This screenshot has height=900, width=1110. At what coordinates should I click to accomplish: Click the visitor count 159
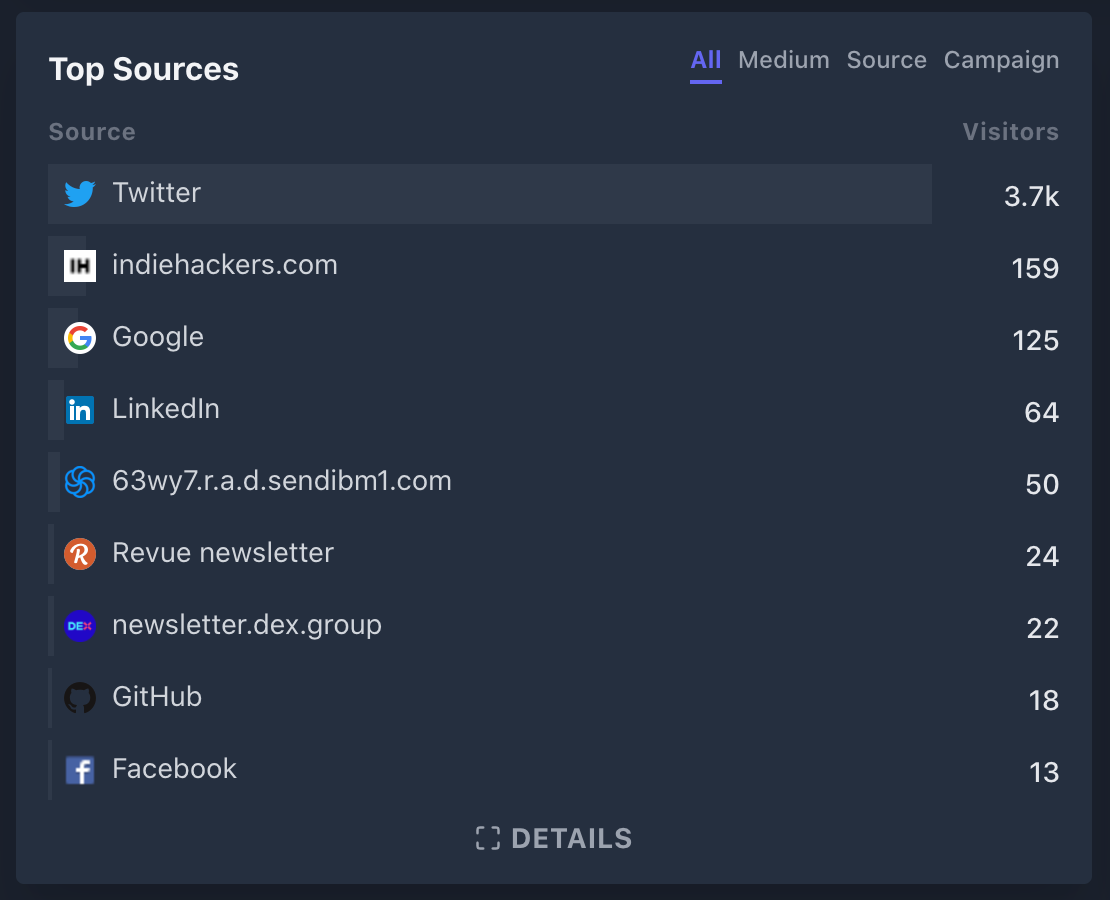click(1035, 268)
